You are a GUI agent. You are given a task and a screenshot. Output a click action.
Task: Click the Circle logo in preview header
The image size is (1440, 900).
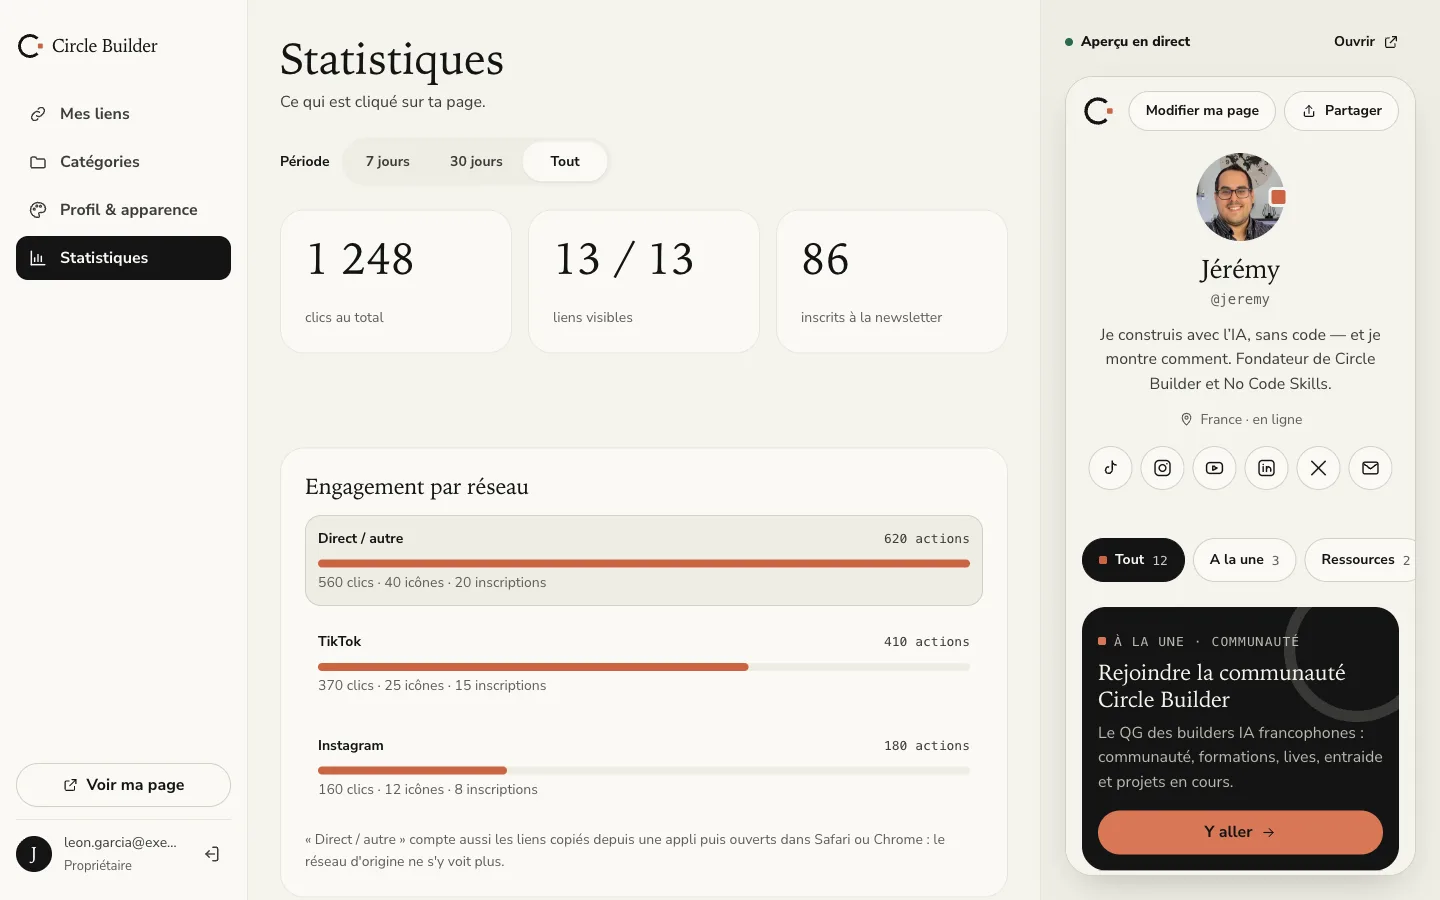pyautogui.click(x=1099, y=111)
